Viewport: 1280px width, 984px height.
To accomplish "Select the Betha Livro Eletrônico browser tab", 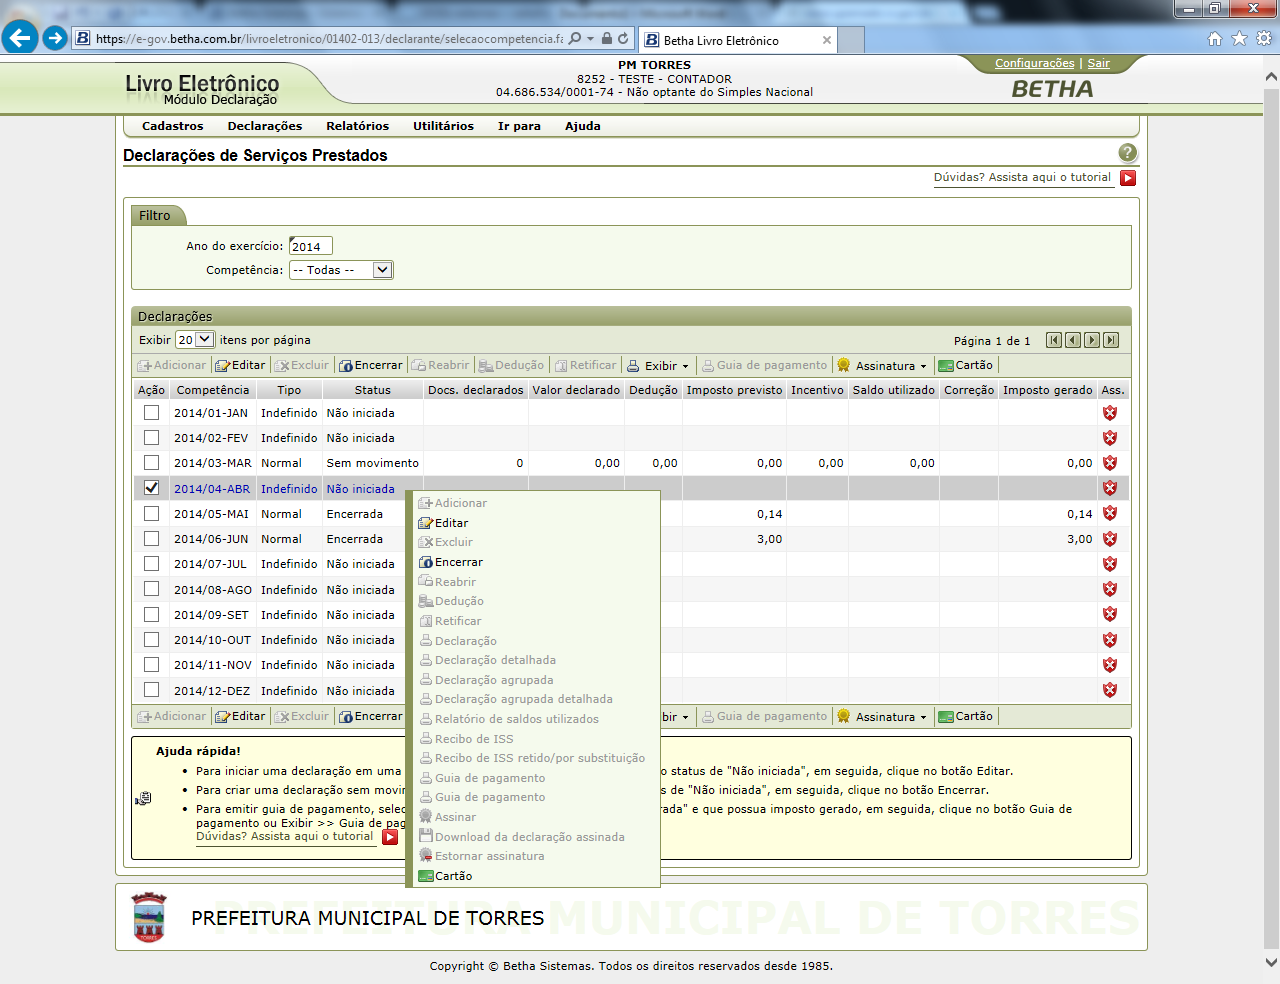I will pyautogui.click(x=737, y=40).
